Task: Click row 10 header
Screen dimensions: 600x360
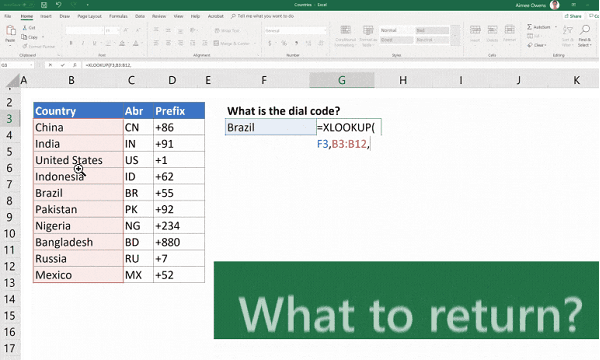Action: click(10, 234)
